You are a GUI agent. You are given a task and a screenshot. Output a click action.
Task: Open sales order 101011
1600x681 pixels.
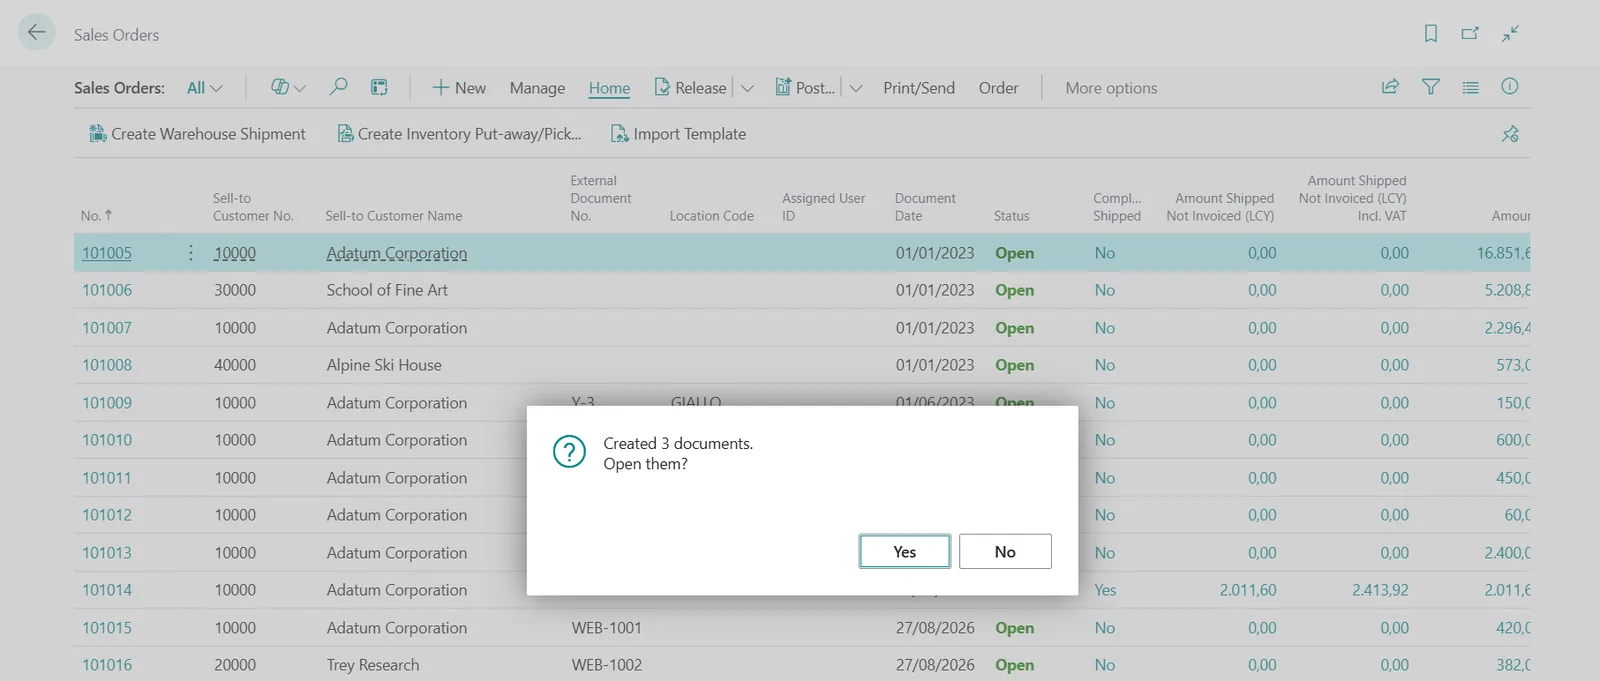107,478
